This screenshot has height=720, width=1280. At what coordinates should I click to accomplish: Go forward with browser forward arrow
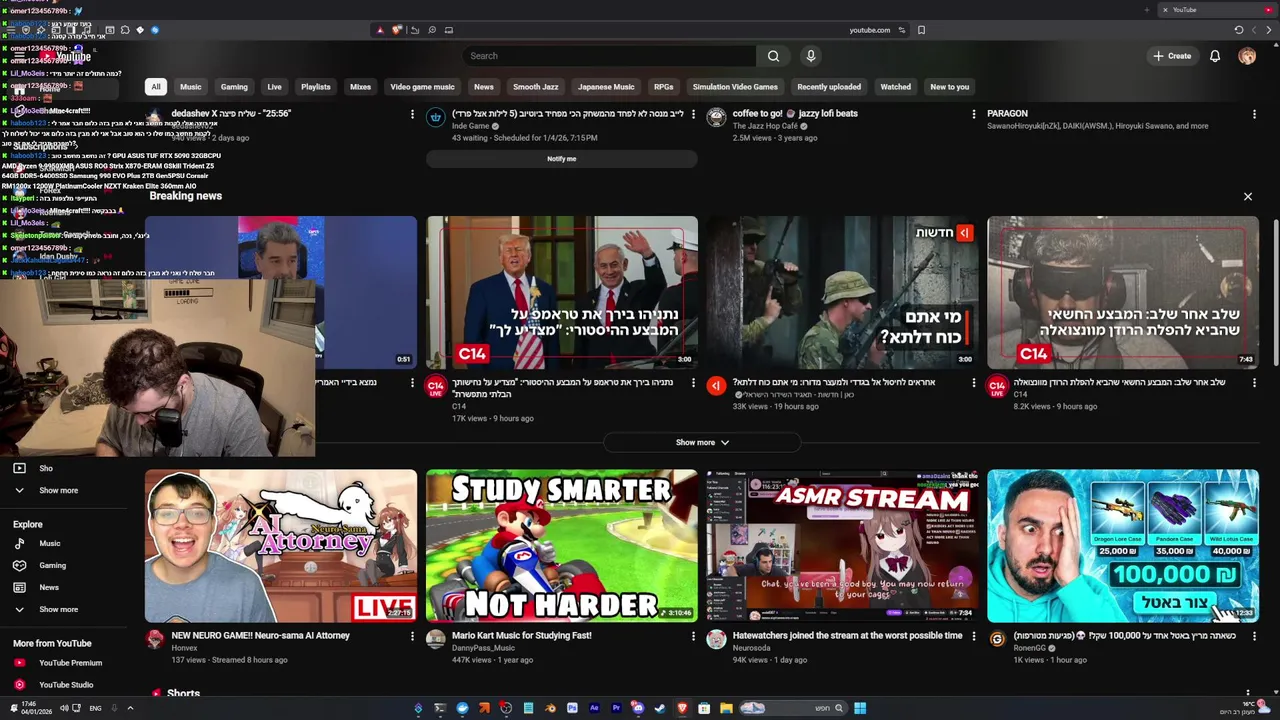(x=1269, y=30)
